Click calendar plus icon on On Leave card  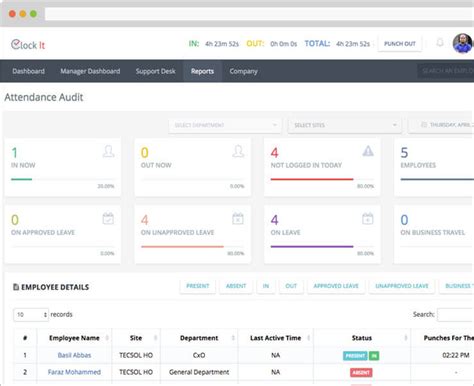pyautogui.click(x=368, y=218)
